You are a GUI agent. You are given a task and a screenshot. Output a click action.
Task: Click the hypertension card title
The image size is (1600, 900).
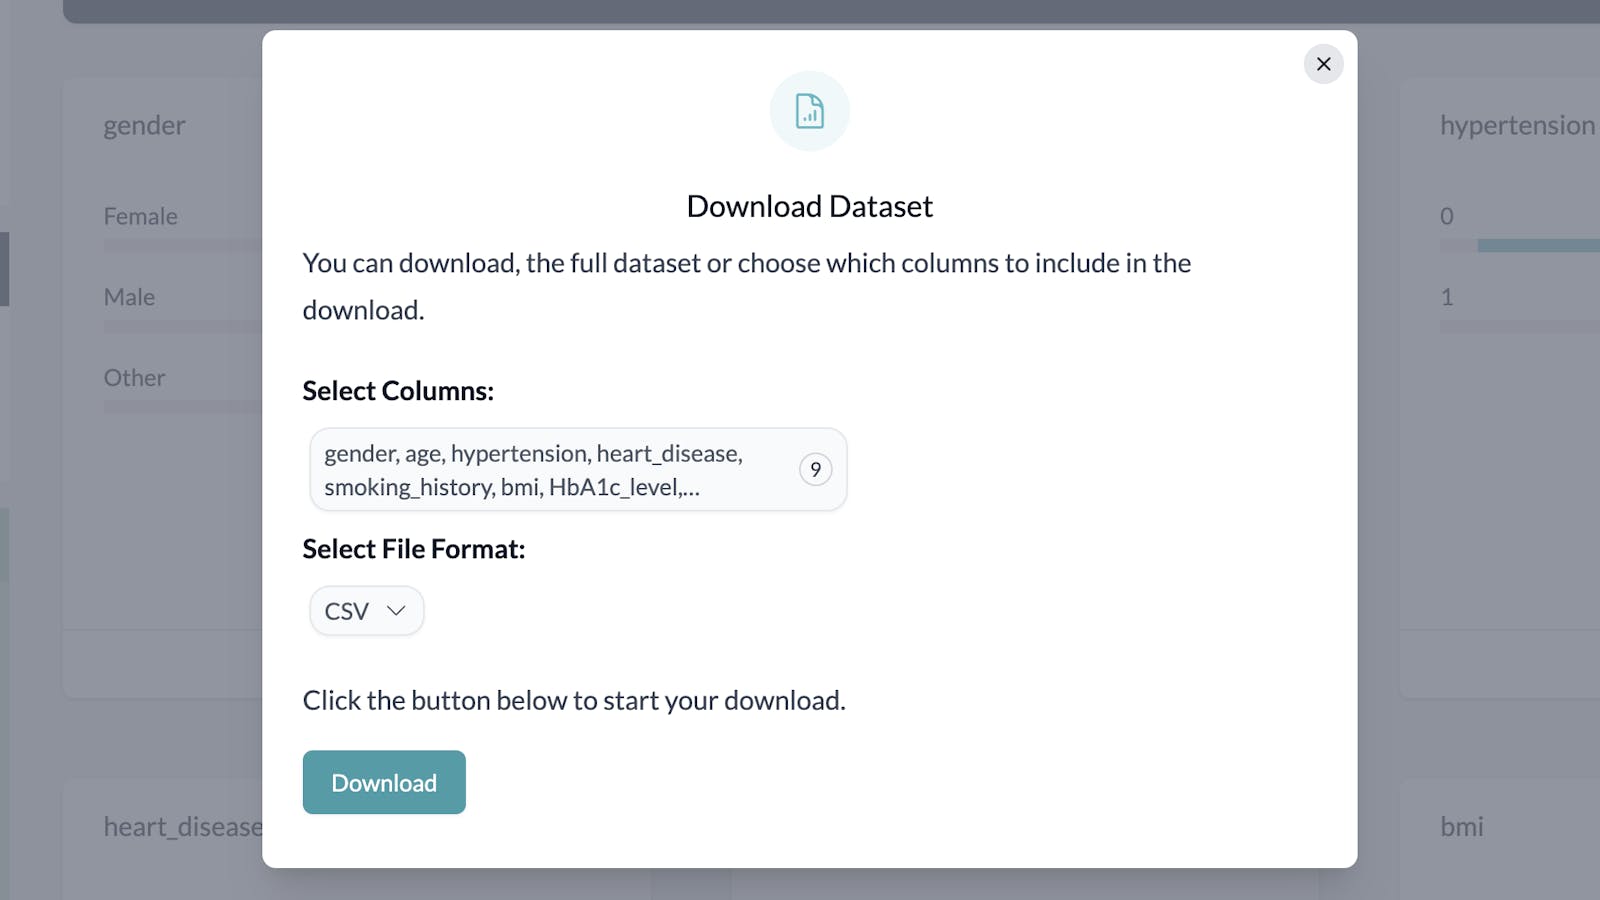point(1516,126)
